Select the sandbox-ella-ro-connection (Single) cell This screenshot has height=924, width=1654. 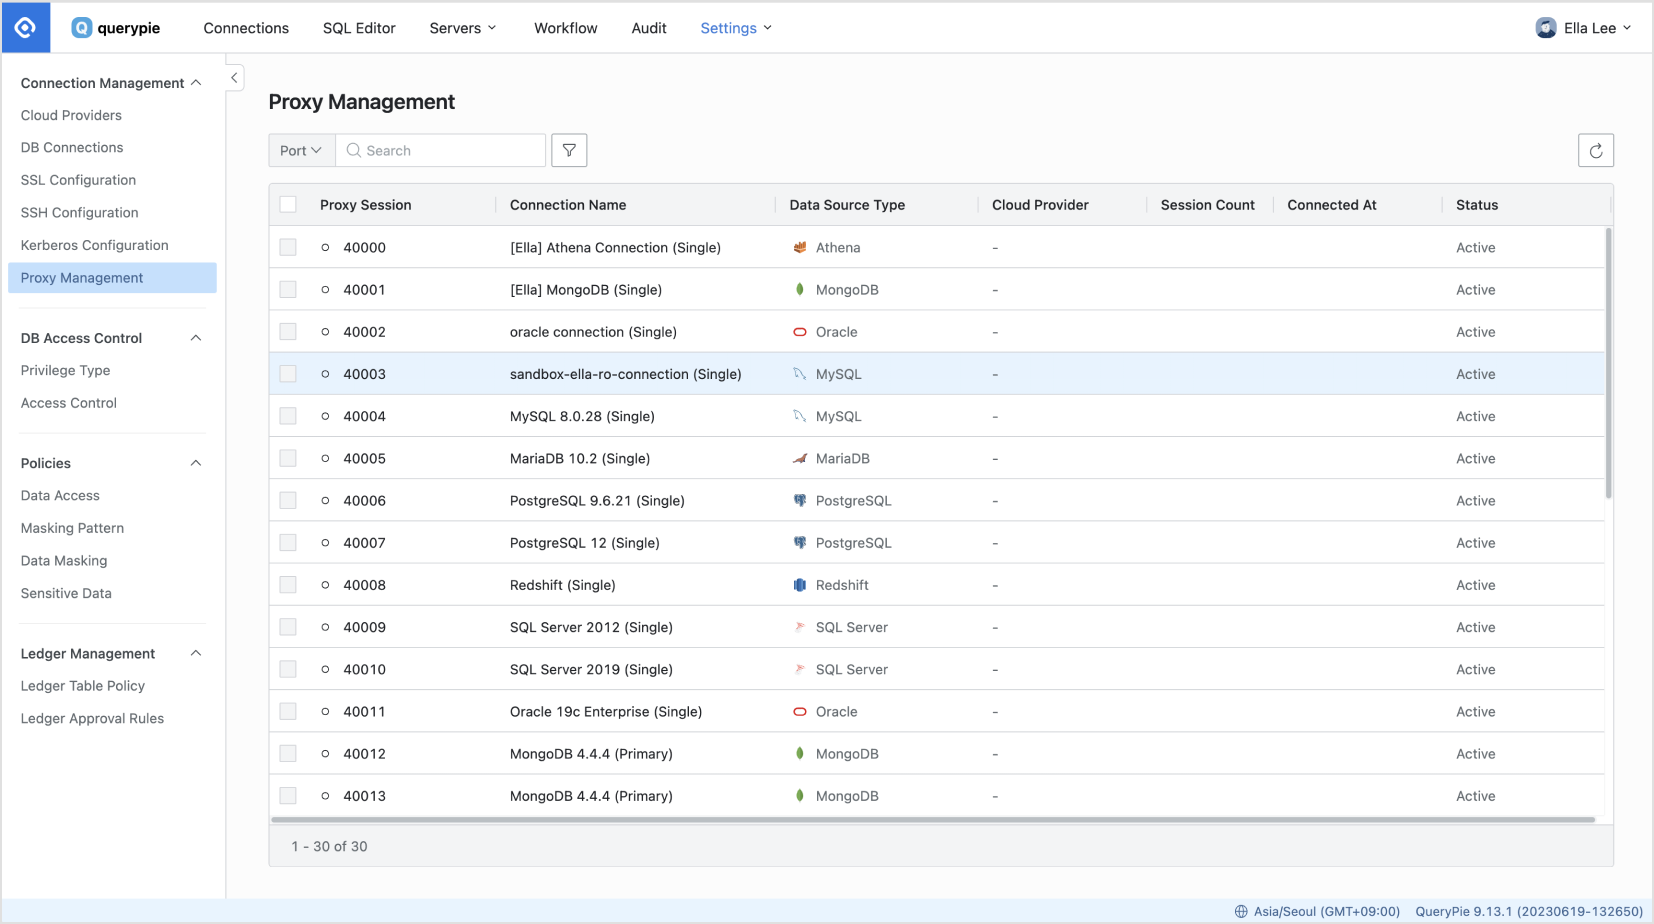point(626,374)
